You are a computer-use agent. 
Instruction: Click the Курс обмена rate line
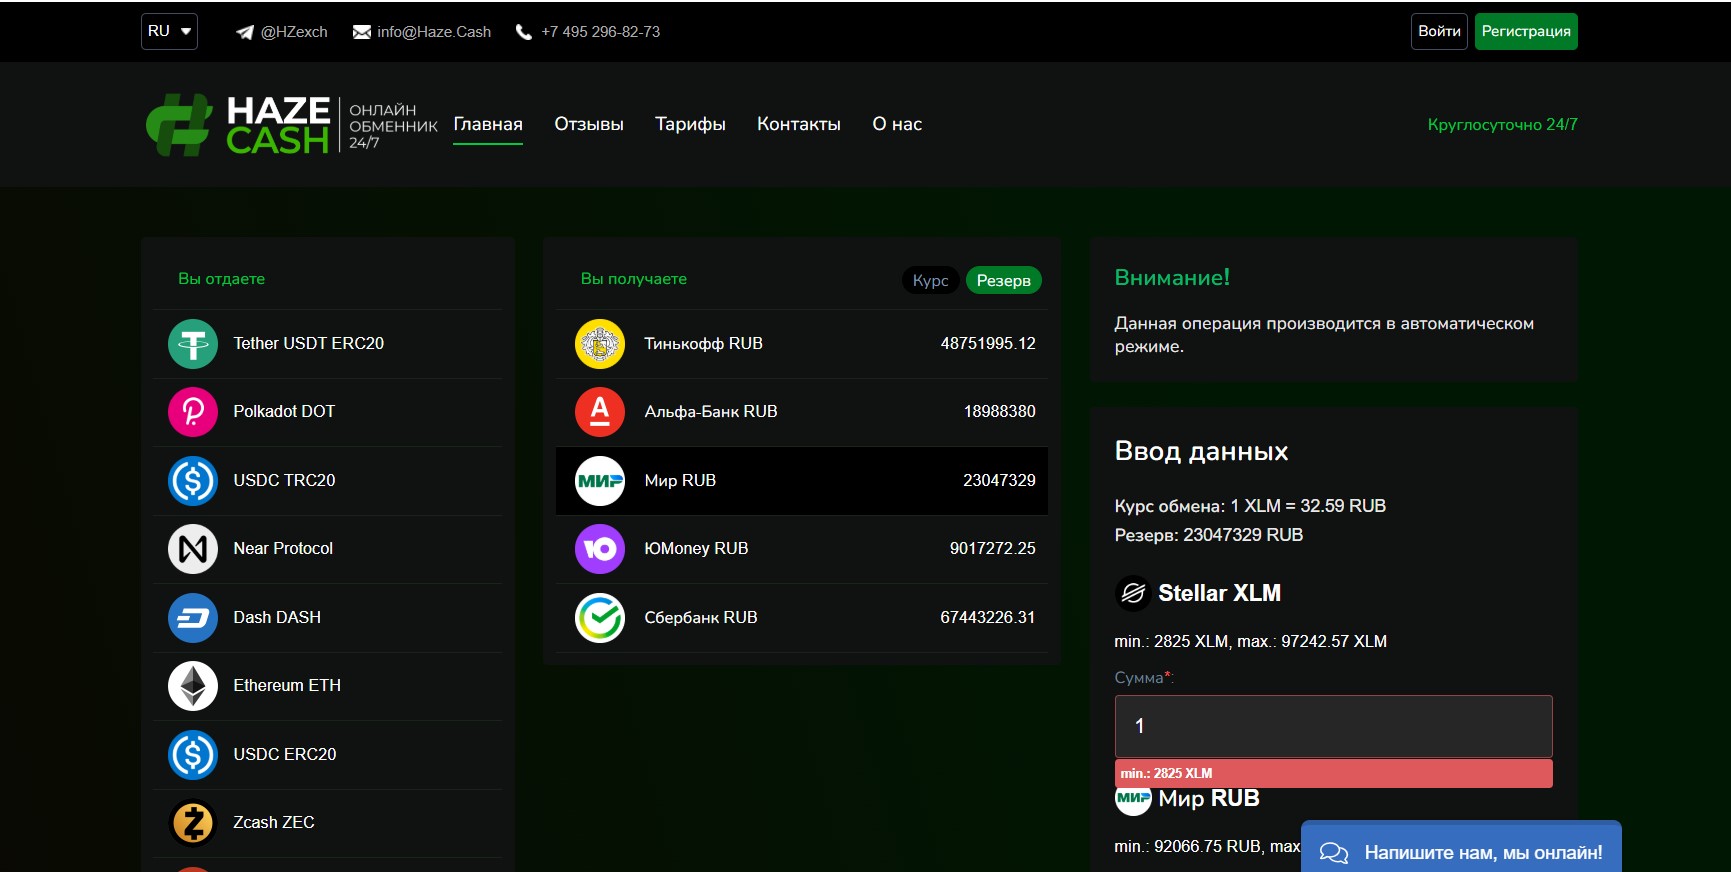(1250, 506)
